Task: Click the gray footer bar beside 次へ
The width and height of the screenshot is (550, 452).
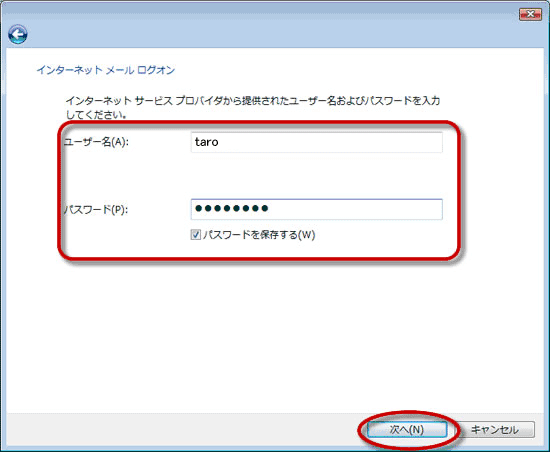Action: click(182, 430)
